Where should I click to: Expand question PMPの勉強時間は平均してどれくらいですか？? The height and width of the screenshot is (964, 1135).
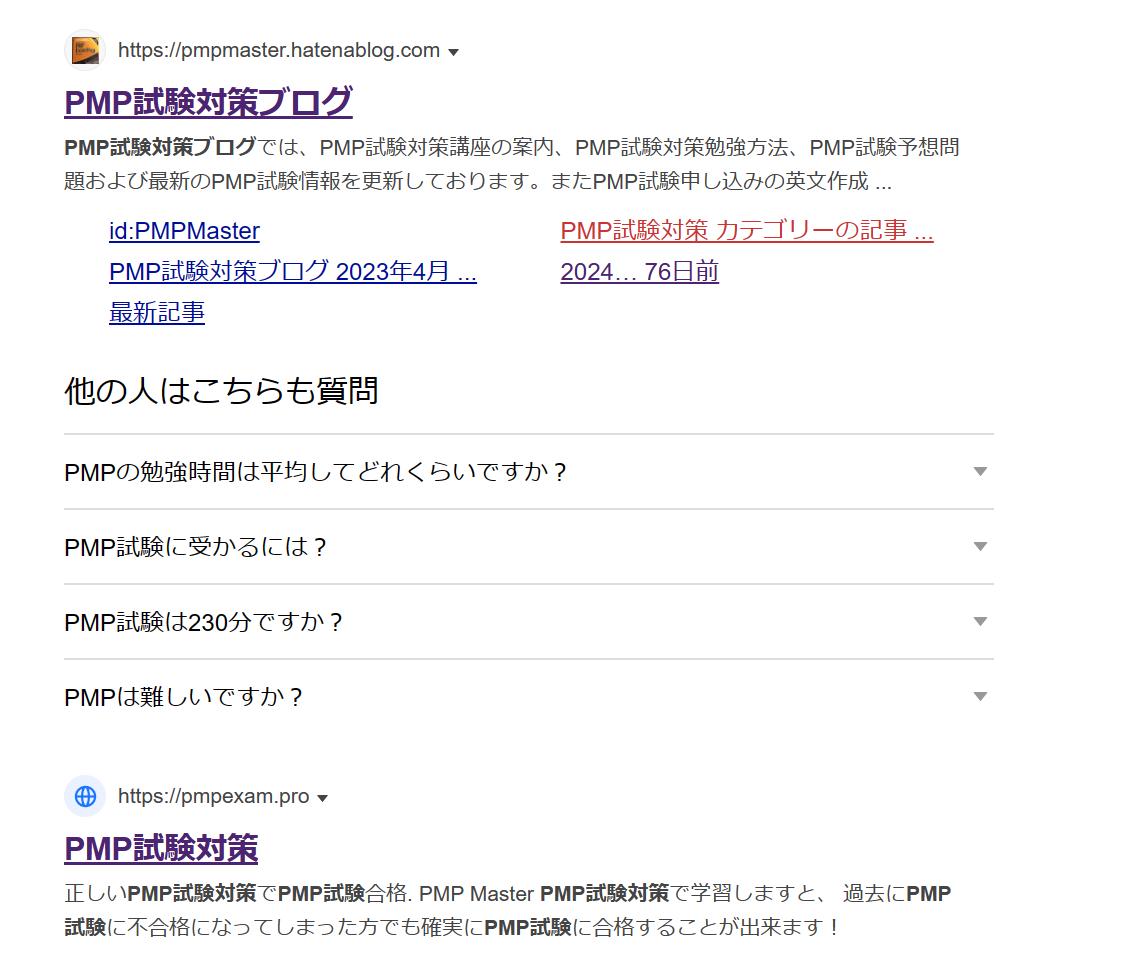tap(316, 472)
